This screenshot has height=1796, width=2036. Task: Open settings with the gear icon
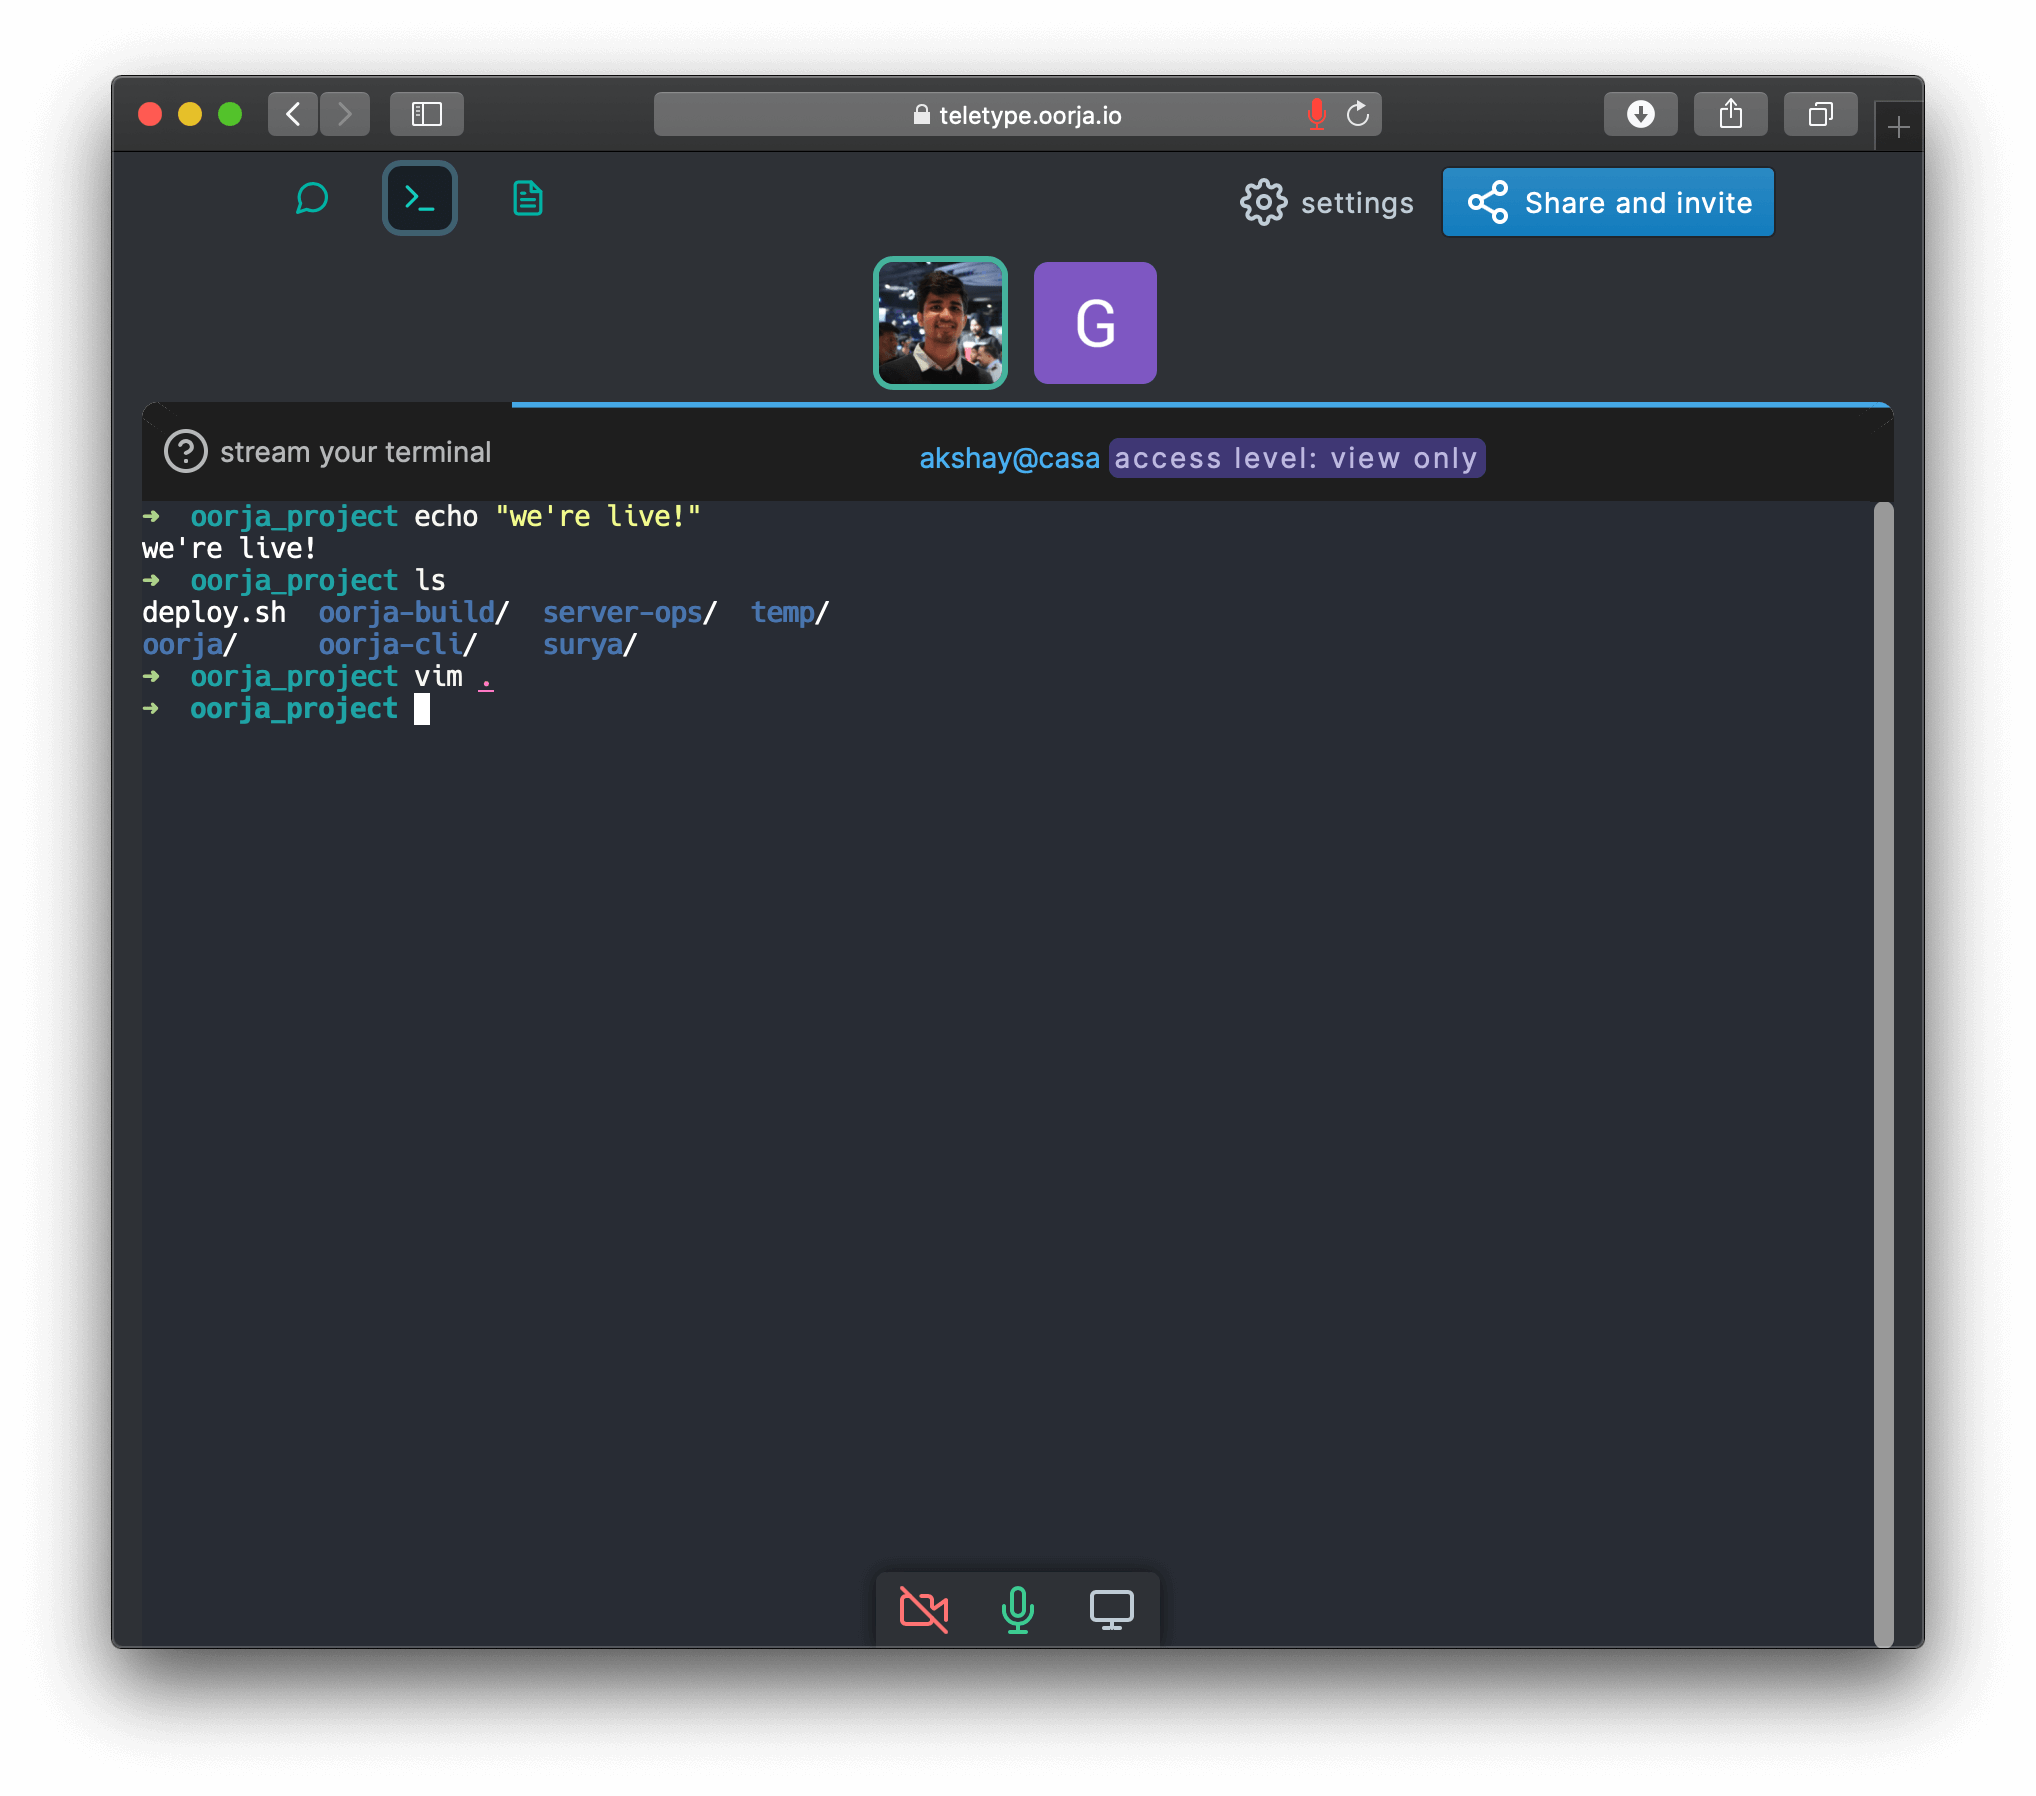point(1264,203)
